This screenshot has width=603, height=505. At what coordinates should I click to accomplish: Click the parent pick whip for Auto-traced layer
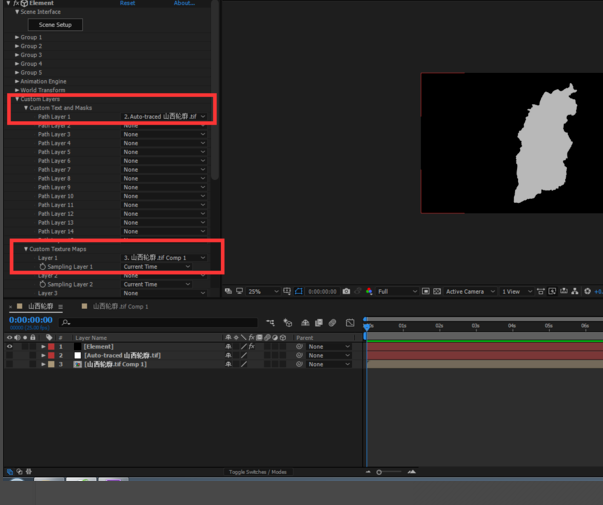coord(300,355)
